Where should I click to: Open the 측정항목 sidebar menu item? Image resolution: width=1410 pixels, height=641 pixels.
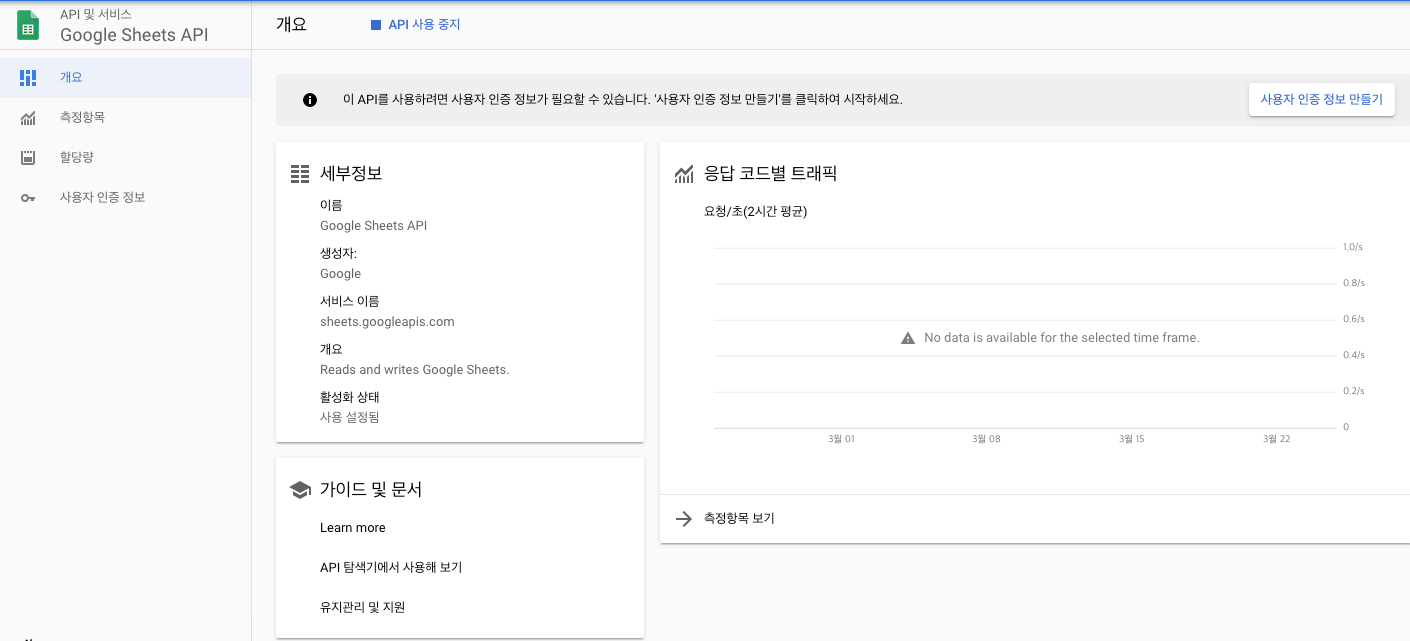(x=125, y=117)
